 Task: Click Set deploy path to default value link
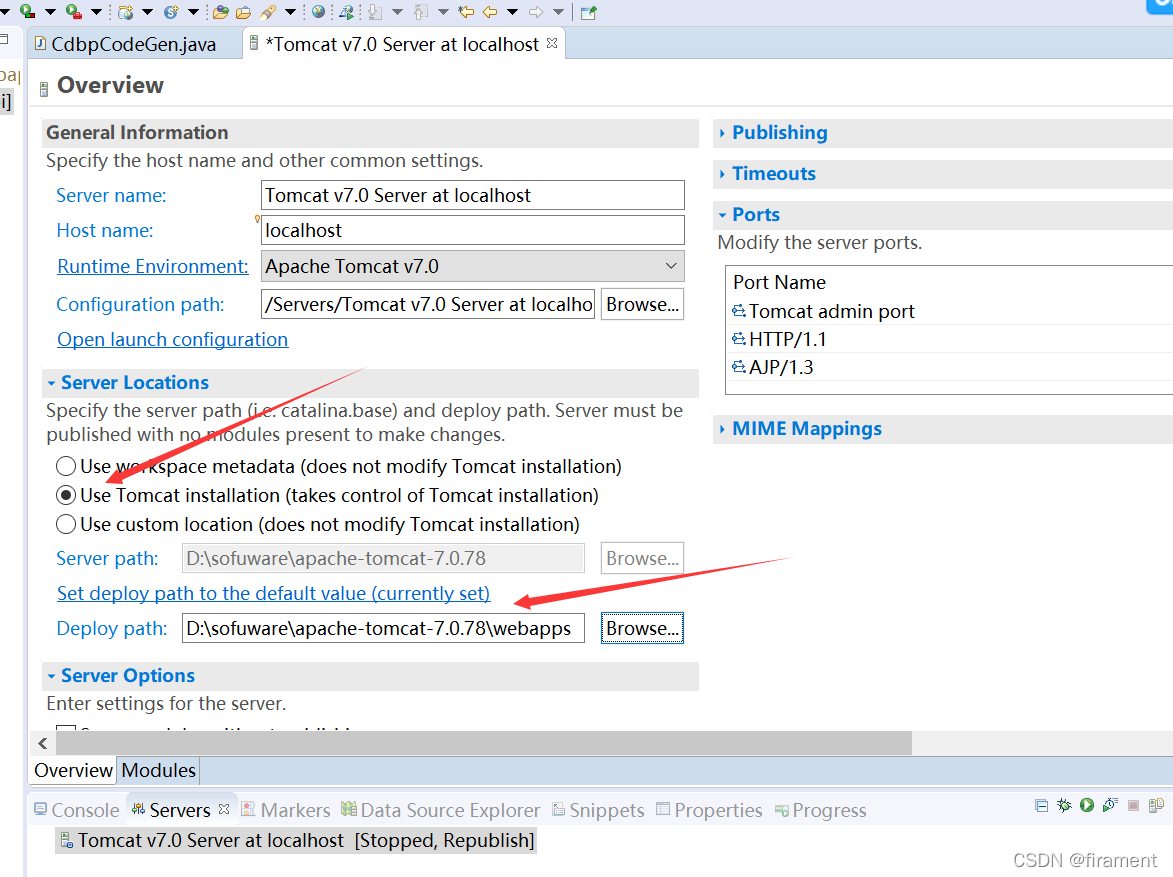pos(274,593)
